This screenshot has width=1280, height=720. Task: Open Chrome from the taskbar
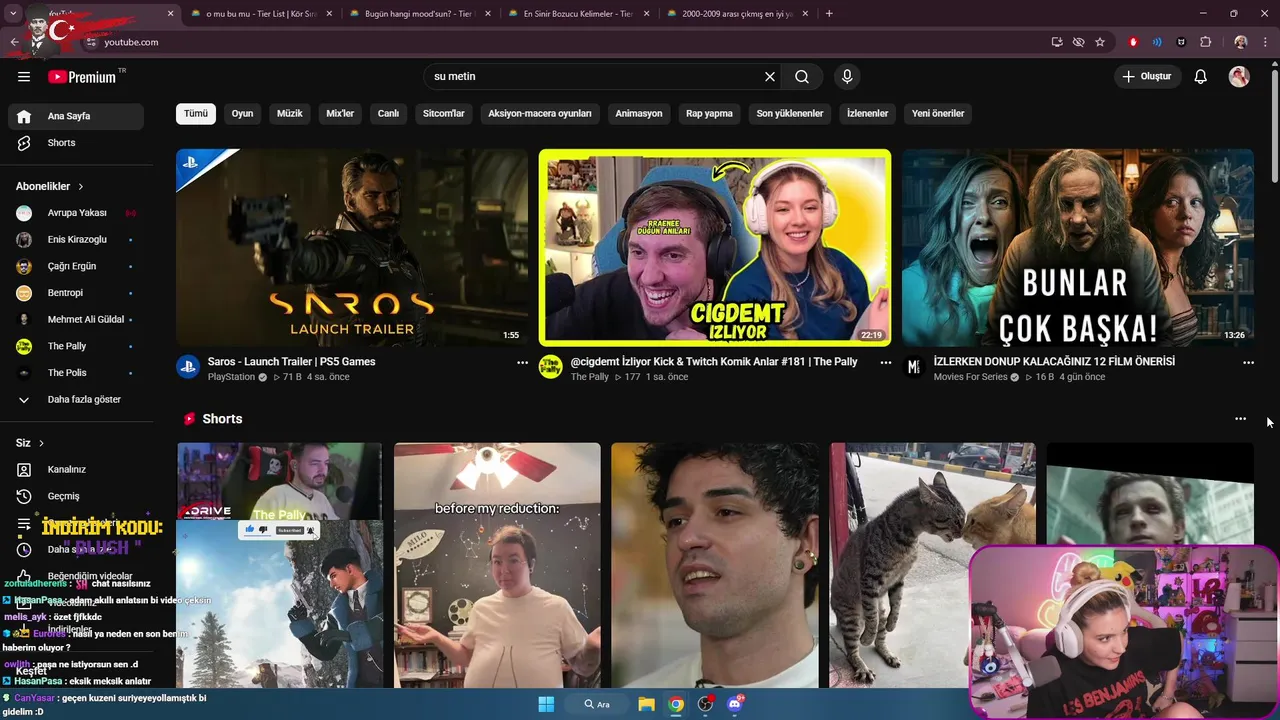[676, 704]
